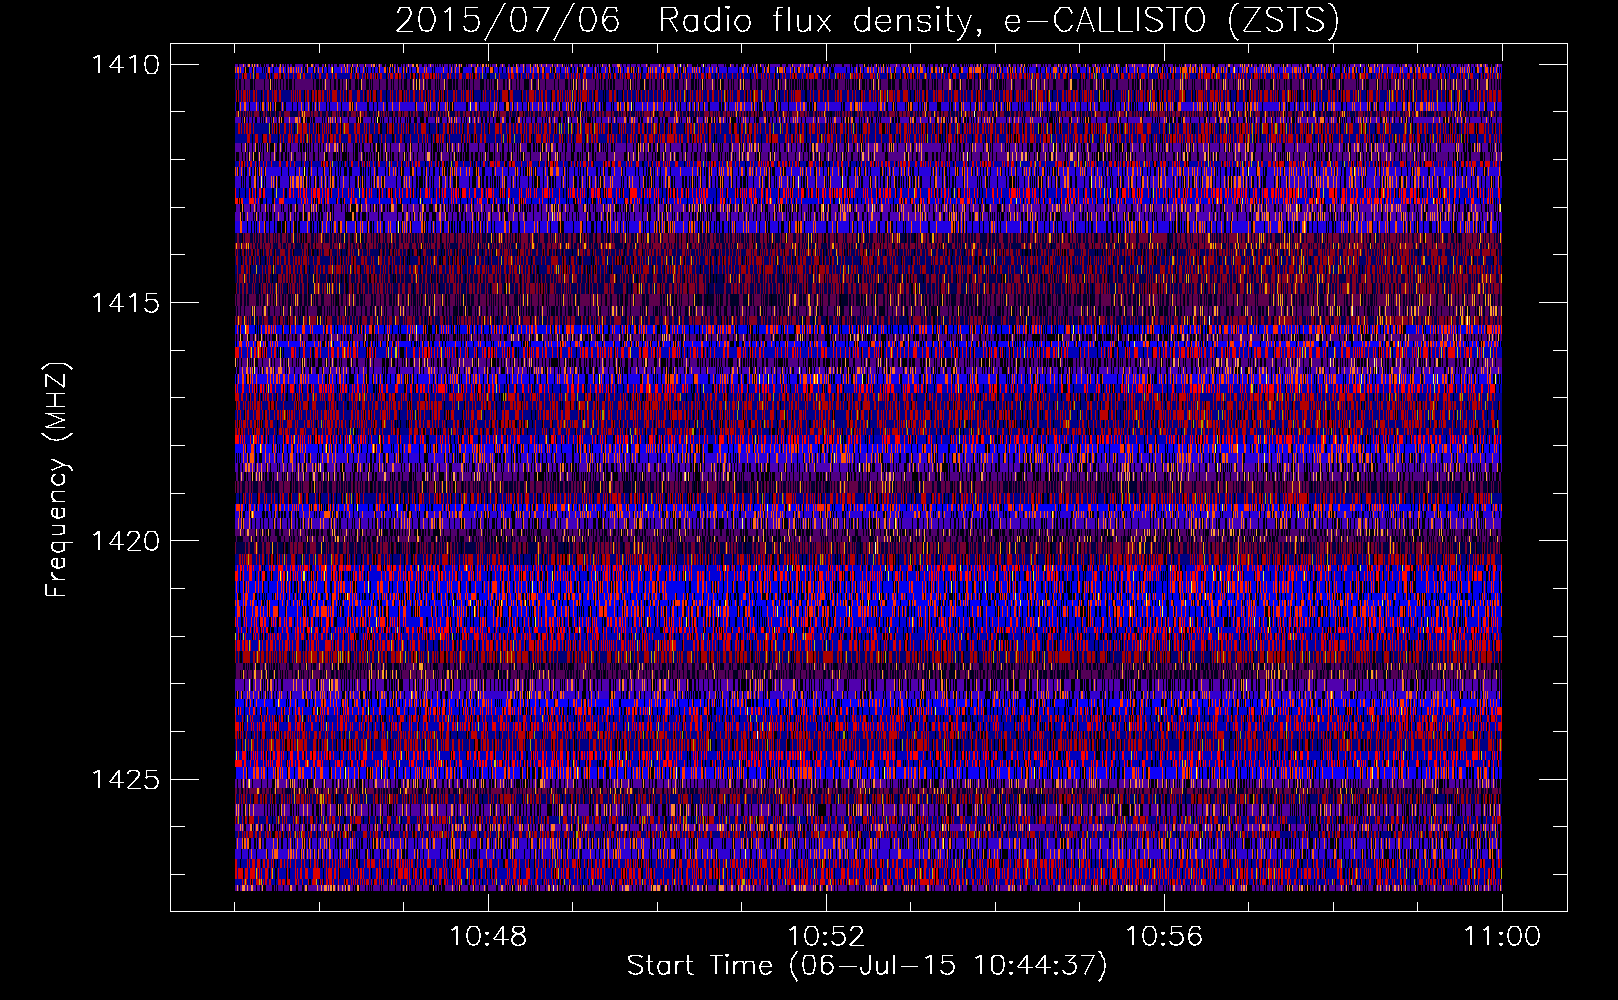Select the 1410 frequency axis label
The image size is (1618, 1000).
pyautogui.click(x=125, y=65)
